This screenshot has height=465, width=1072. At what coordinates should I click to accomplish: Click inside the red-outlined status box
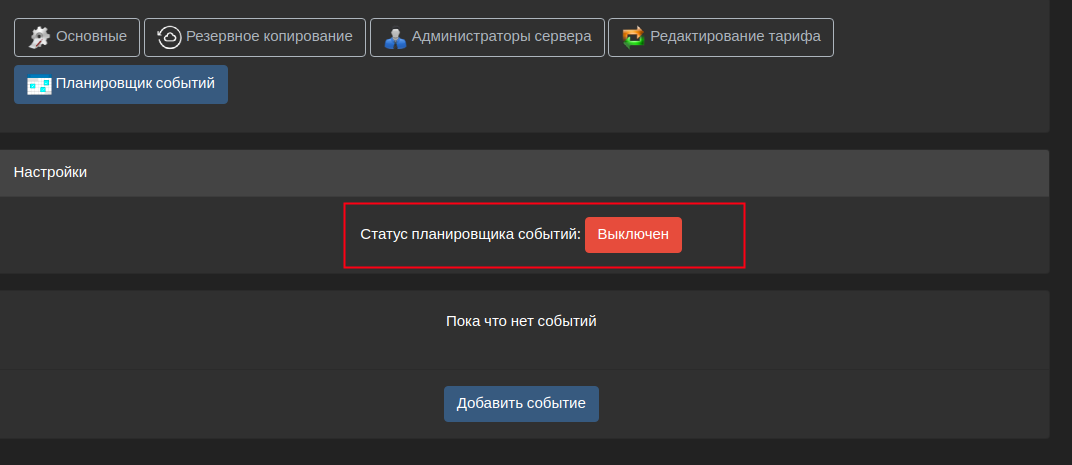coord(544,235)
